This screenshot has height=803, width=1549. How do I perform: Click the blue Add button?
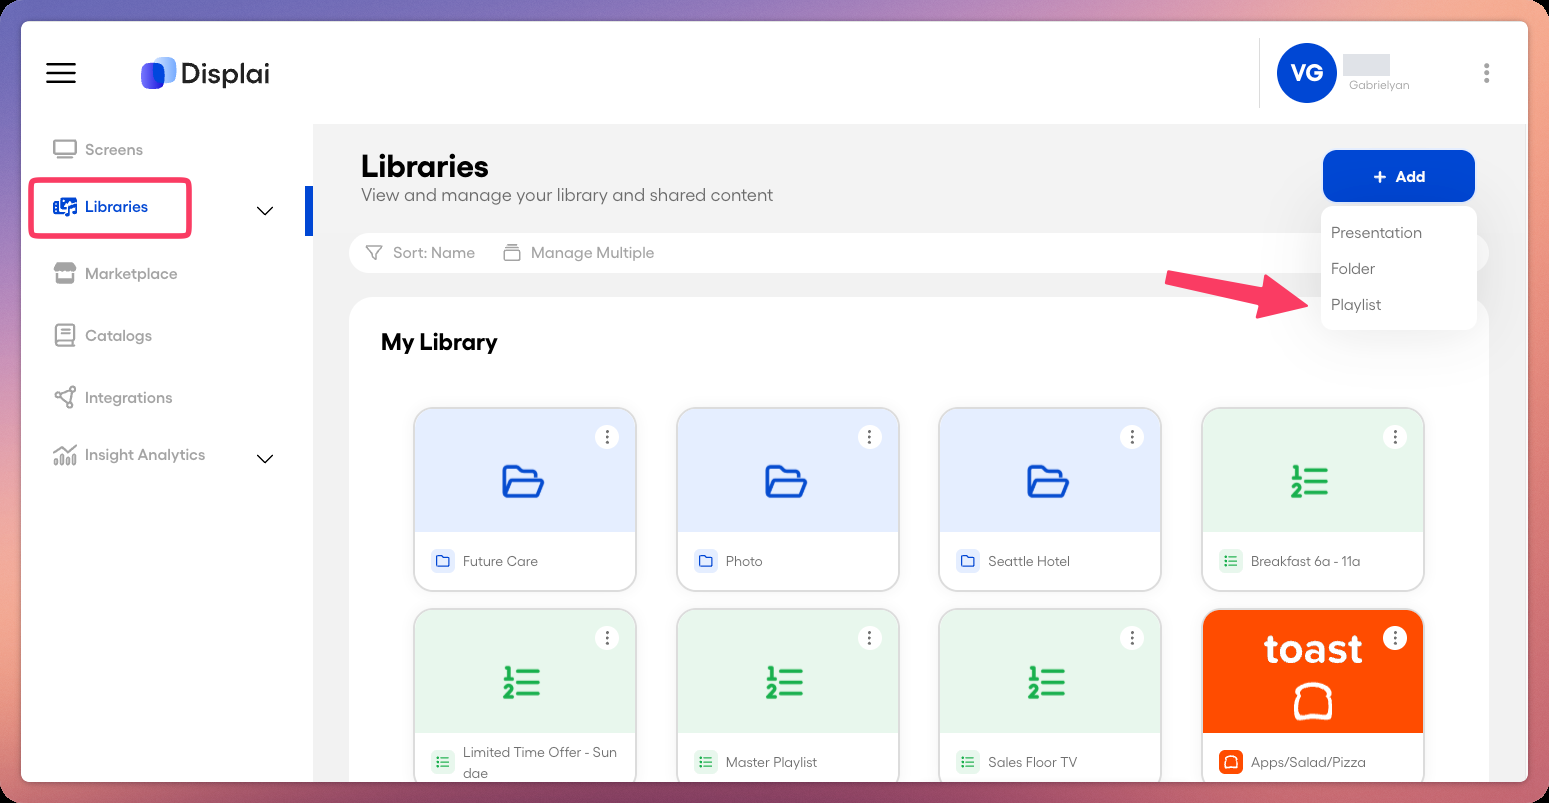click(1398, 176)
